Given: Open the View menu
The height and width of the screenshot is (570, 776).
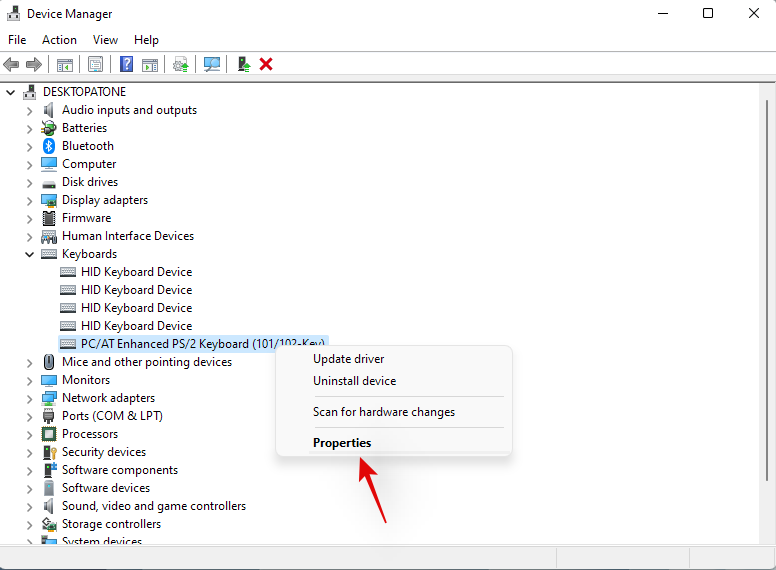Looking at the screenshot, I should 105,40.
